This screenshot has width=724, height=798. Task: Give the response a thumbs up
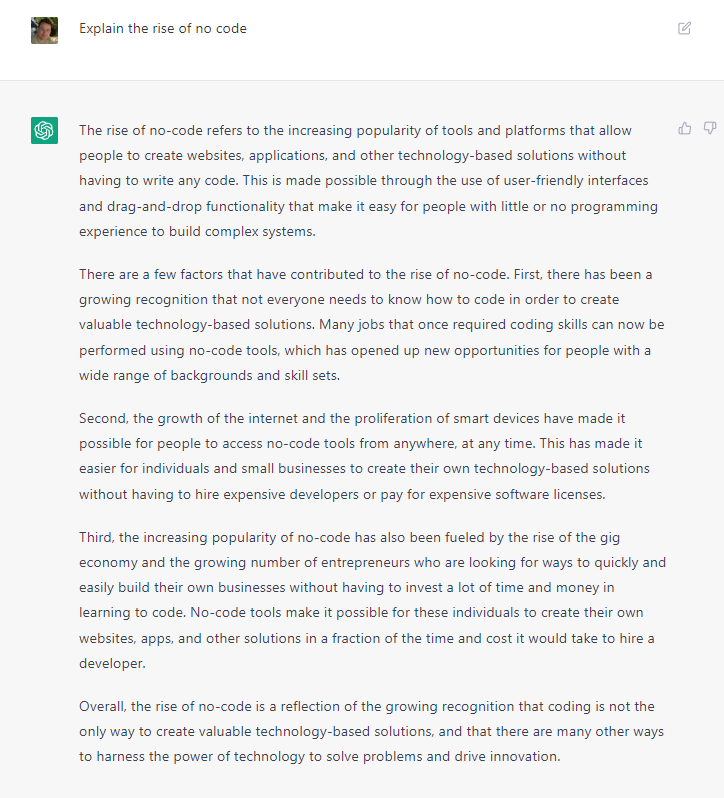685,128
